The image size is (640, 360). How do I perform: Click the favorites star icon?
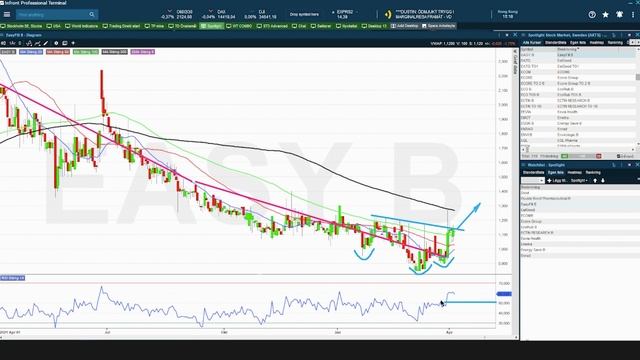pyautogui.click(x=606, y=15)
